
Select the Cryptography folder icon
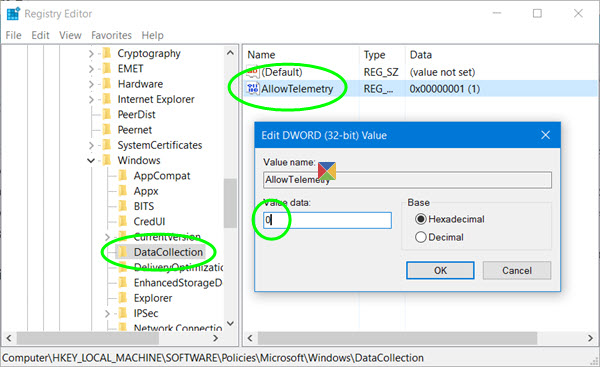click(108, 53)
